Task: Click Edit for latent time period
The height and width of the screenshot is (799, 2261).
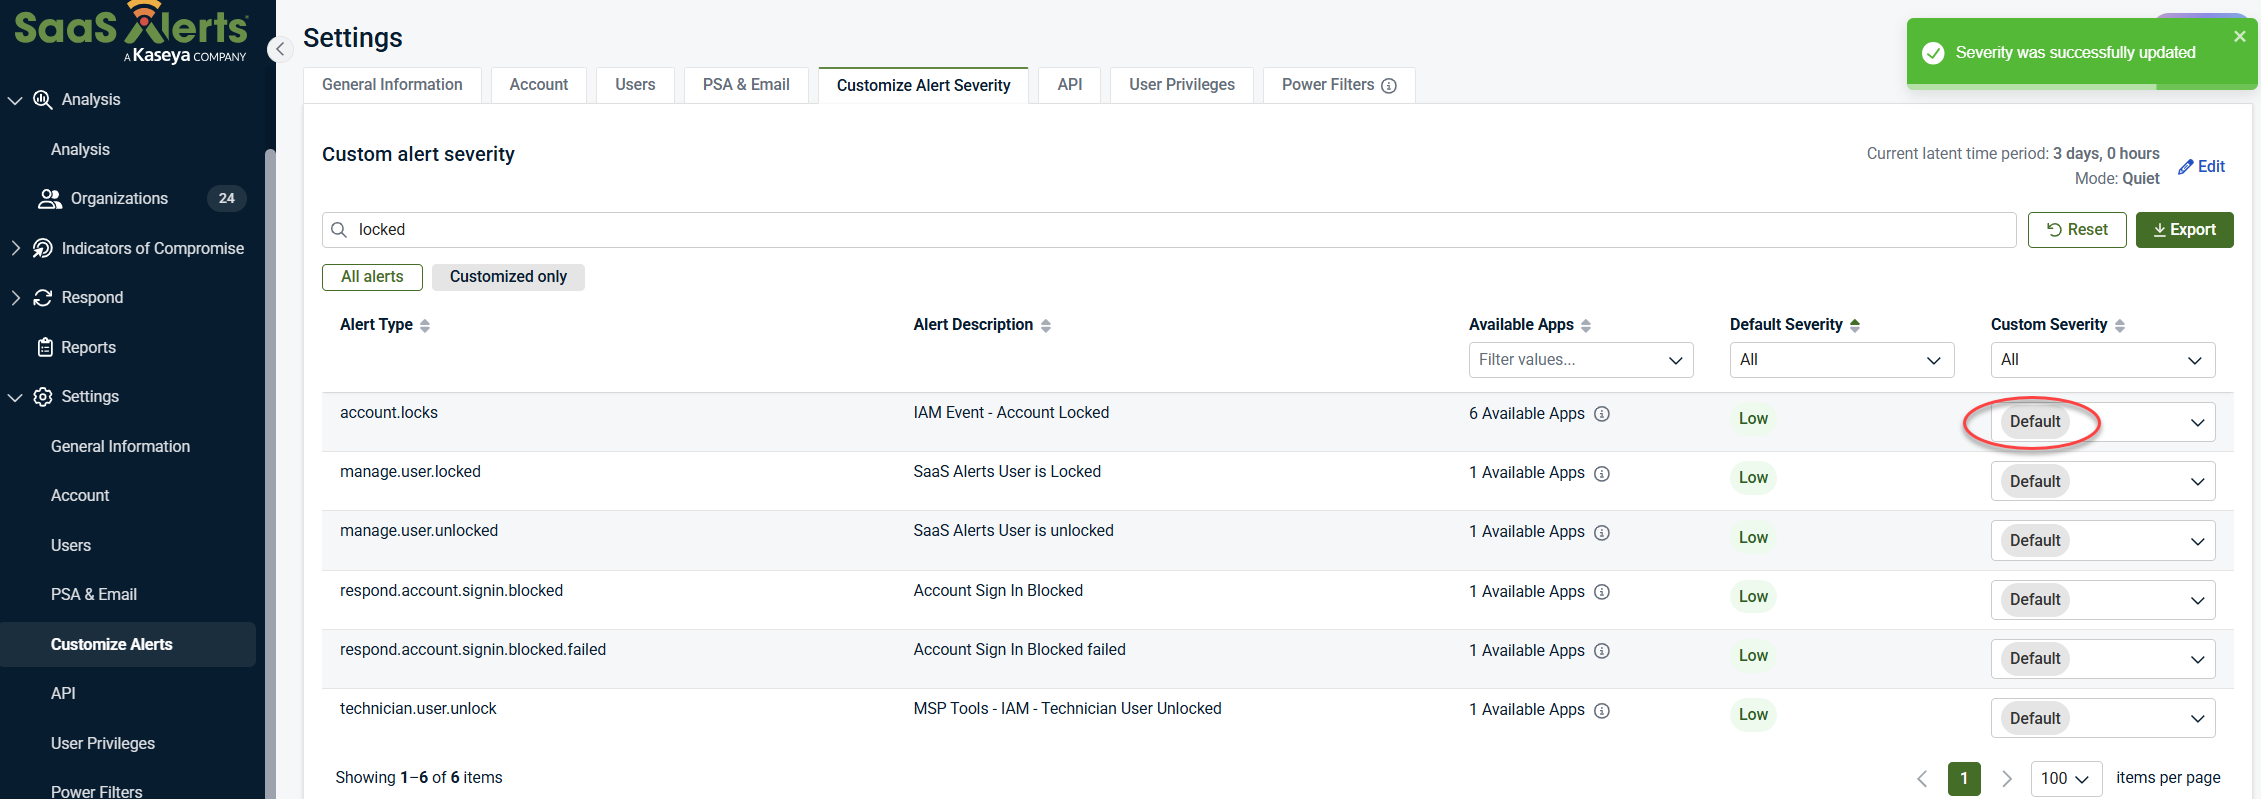Action: (x=2201, y=167)
